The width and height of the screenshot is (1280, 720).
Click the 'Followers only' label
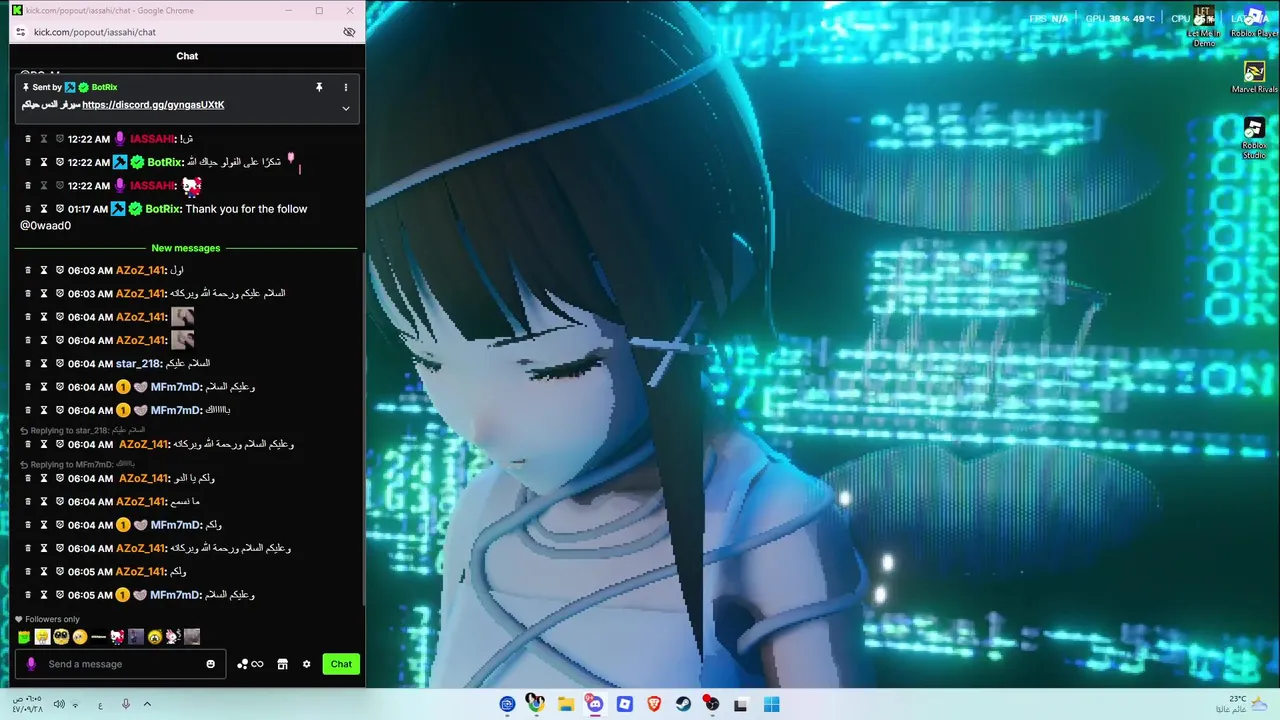[x=52, y=620]
